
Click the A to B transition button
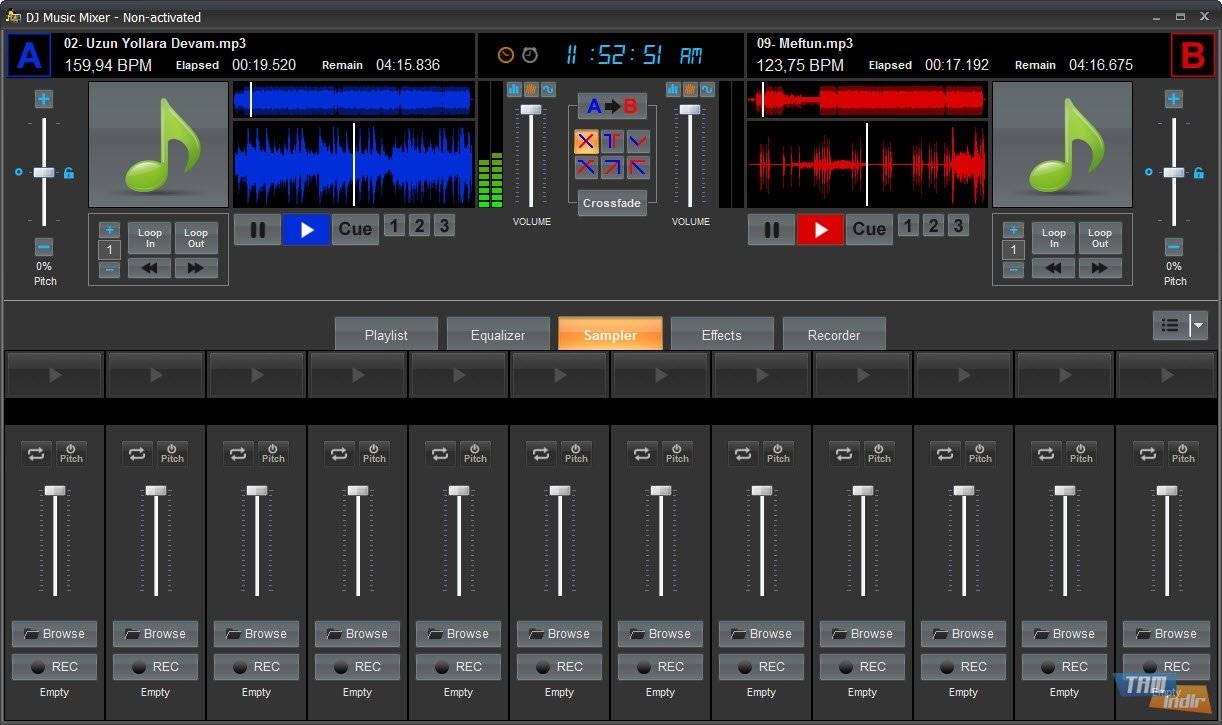612,106
